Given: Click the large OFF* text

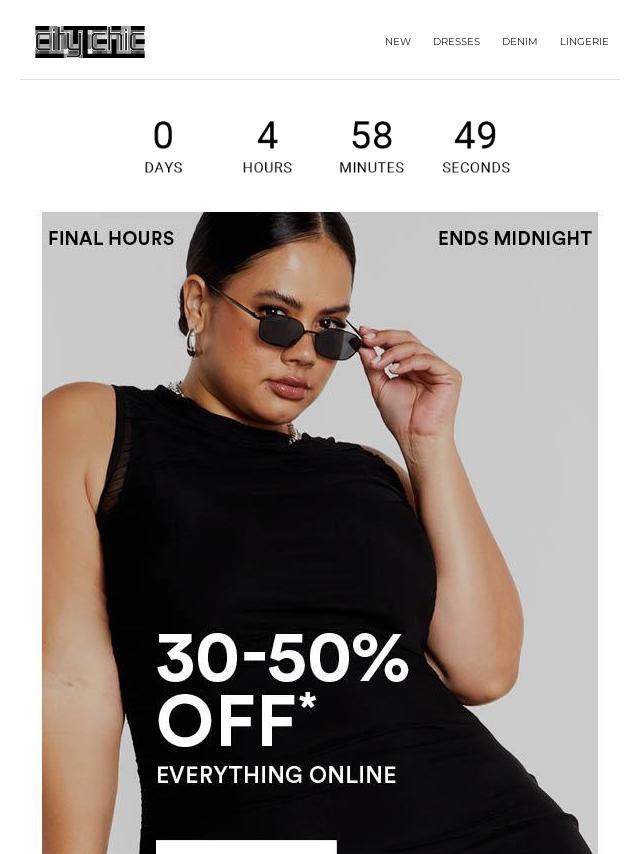Looking at the screenshot, I should pos(236,720).
